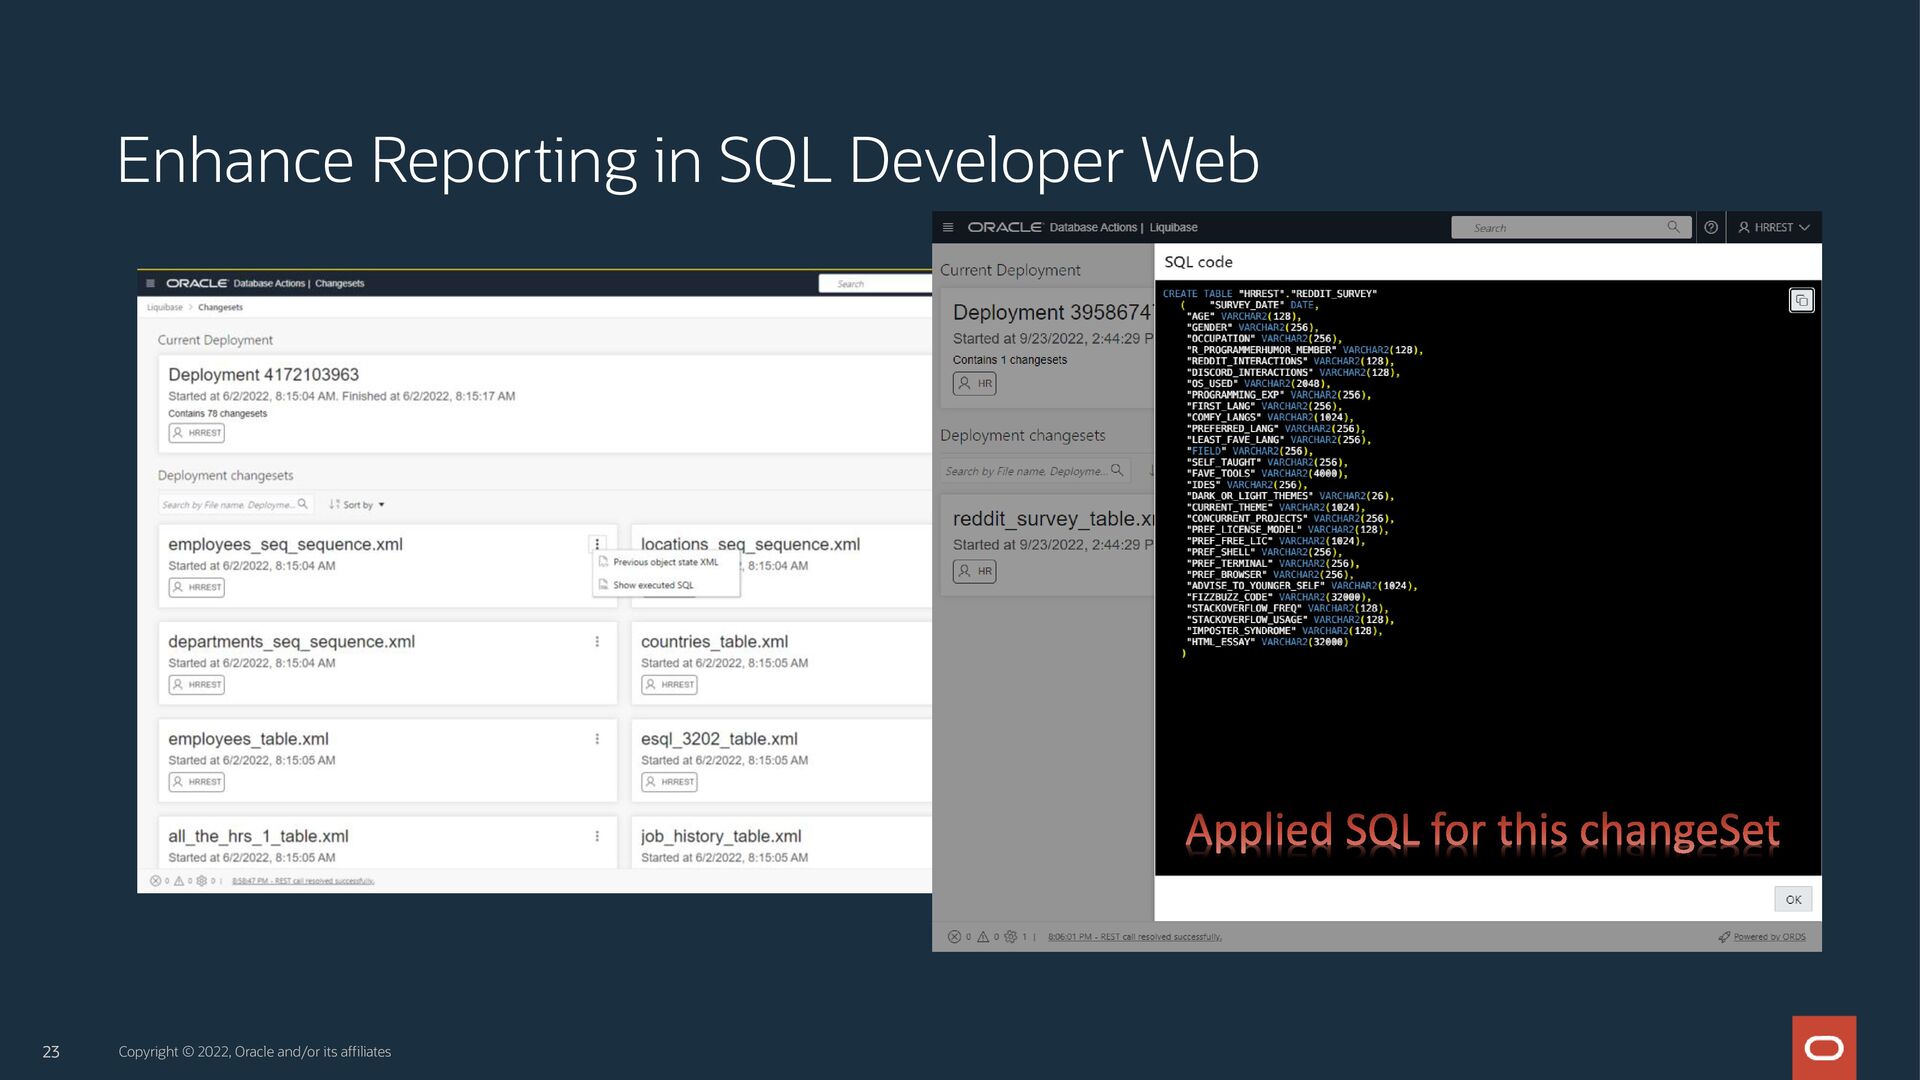Click the HR badge under reddit_survey_table changeset
This screenshot has height=1080, width=1920.
[x=973, y=571]
